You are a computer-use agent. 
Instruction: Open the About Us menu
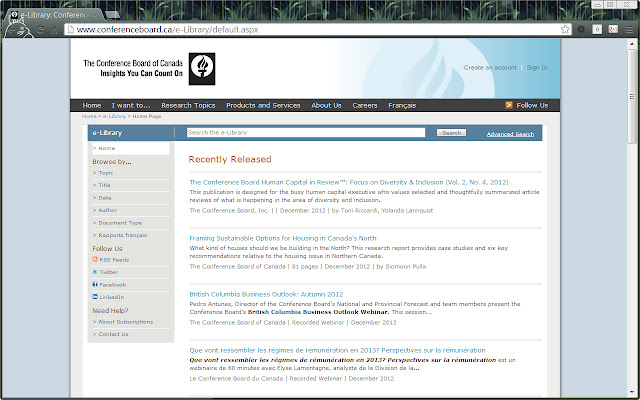coord(326,105)
